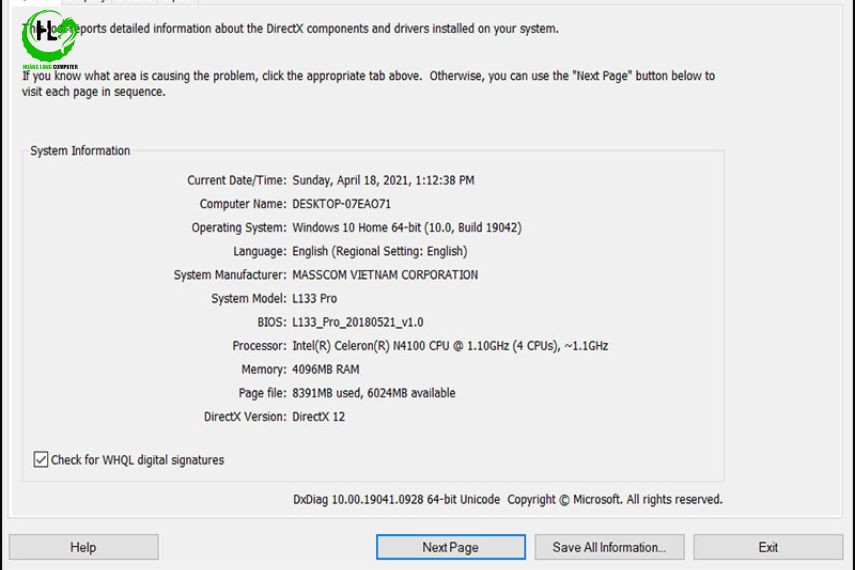Select computer name DESKTOP-07EAO71 text
The image size is (855, 570).
(x=341, y=204)
